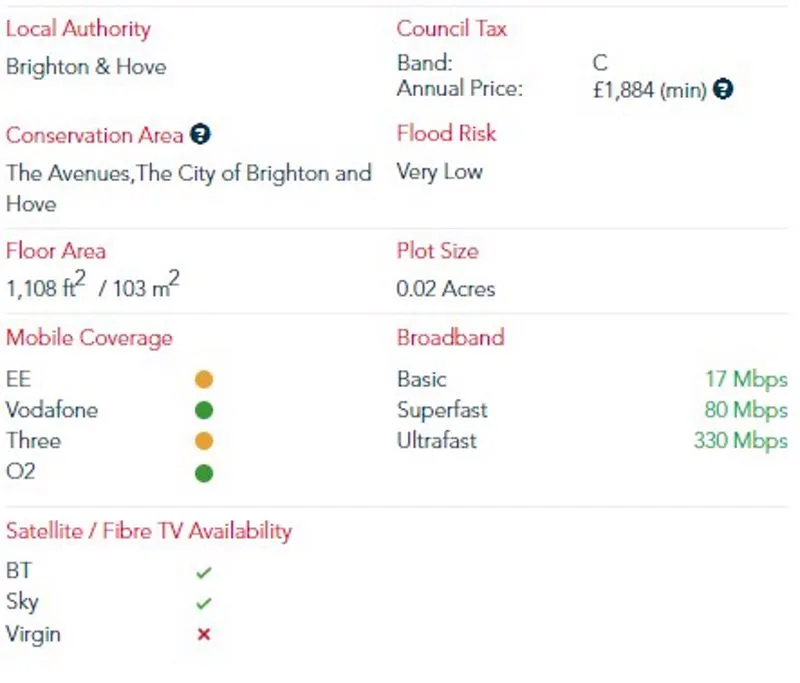Select the Council Tax heading
This screenshot has height=683, width=800.
coord(452,29)
